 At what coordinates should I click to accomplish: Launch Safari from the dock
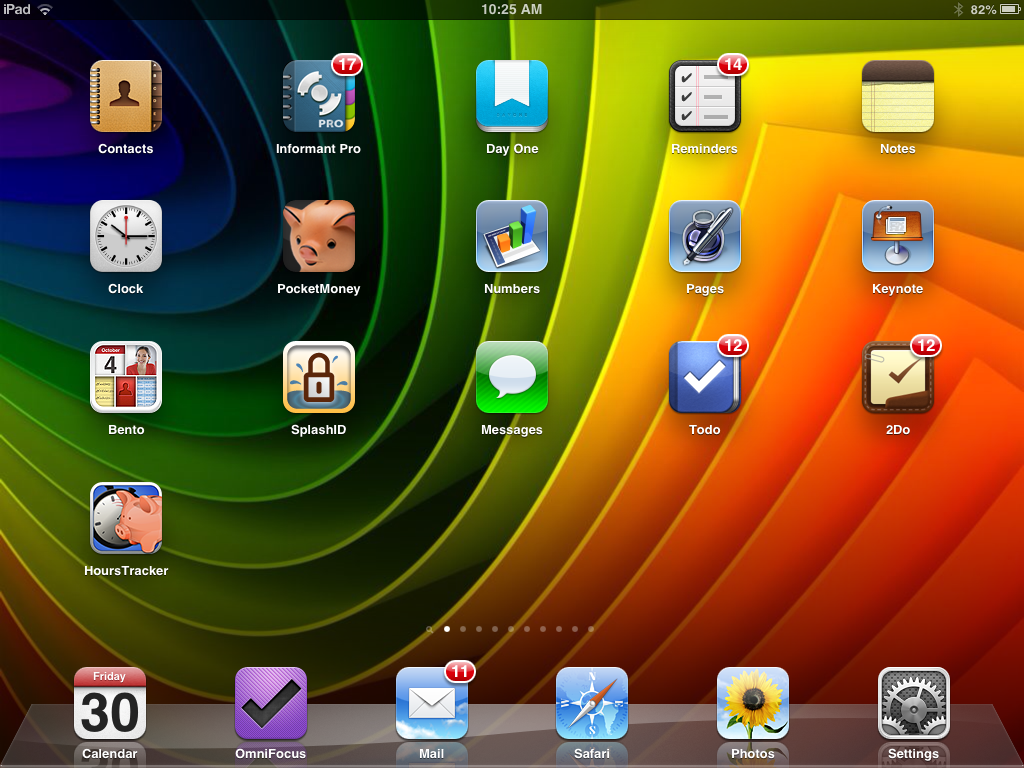592,703
